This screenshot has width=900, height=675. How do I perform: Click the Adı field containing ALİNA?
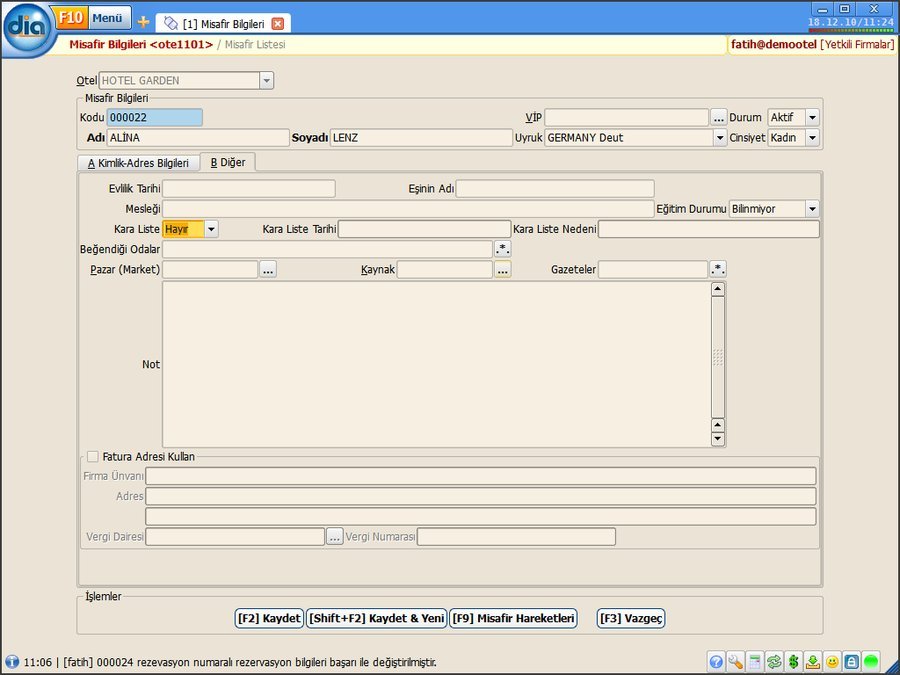point(198,138)
